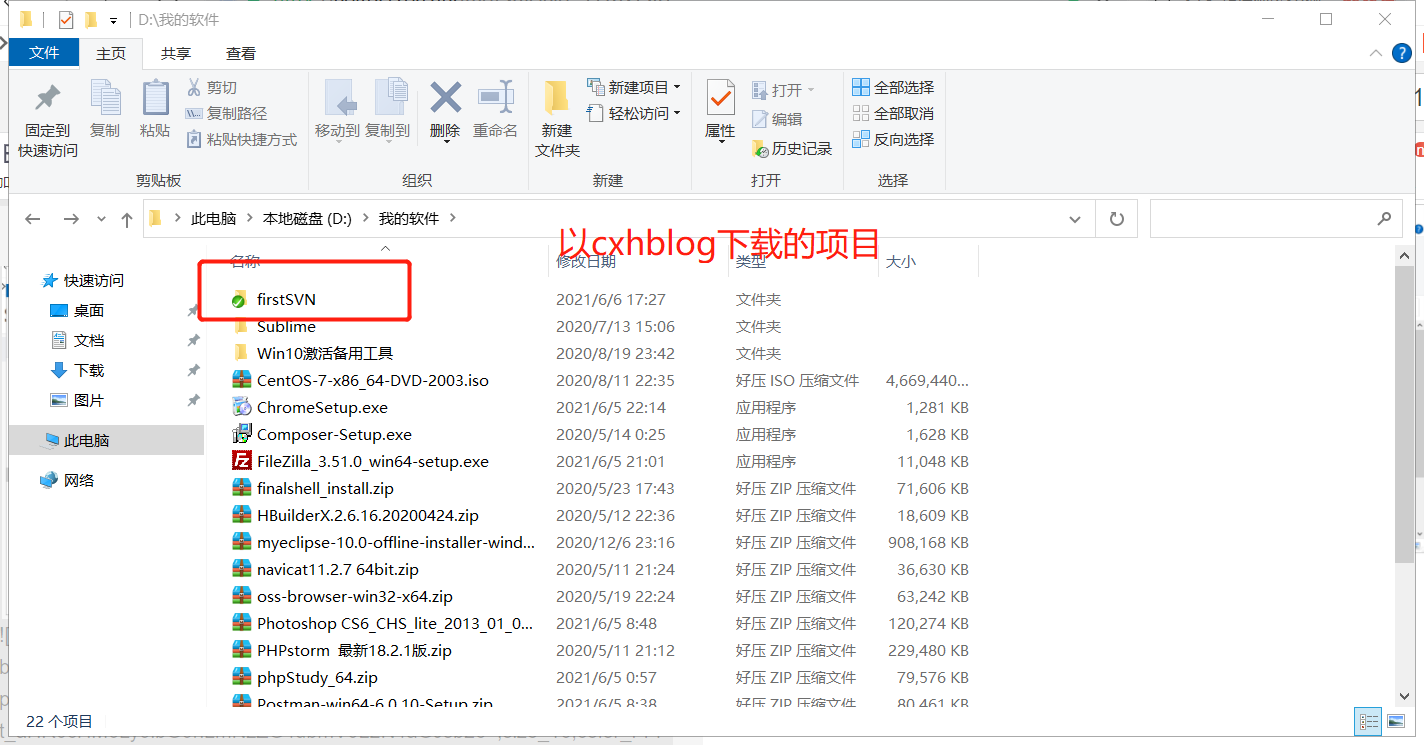This screenshot has height=745, width=1424.
Task: Select the Sublime folder
Action: pyautogui.click(x=286, y=326)
